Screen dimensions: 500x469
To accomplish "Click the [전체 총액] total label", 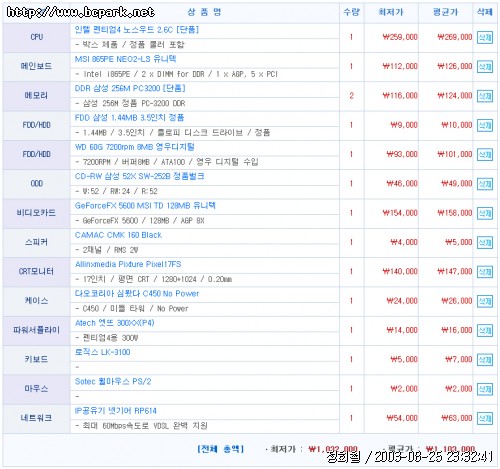I will tap(221, 449).
